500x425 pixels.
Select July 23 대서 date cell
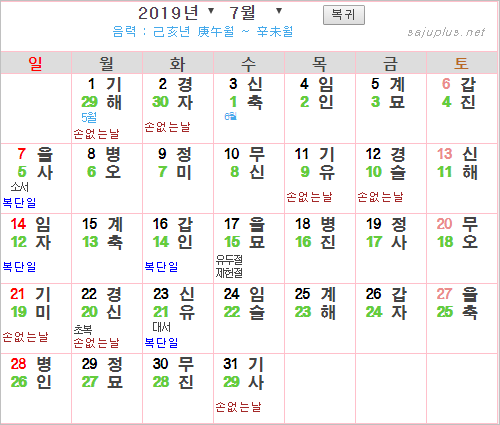(x=178, y=319)
